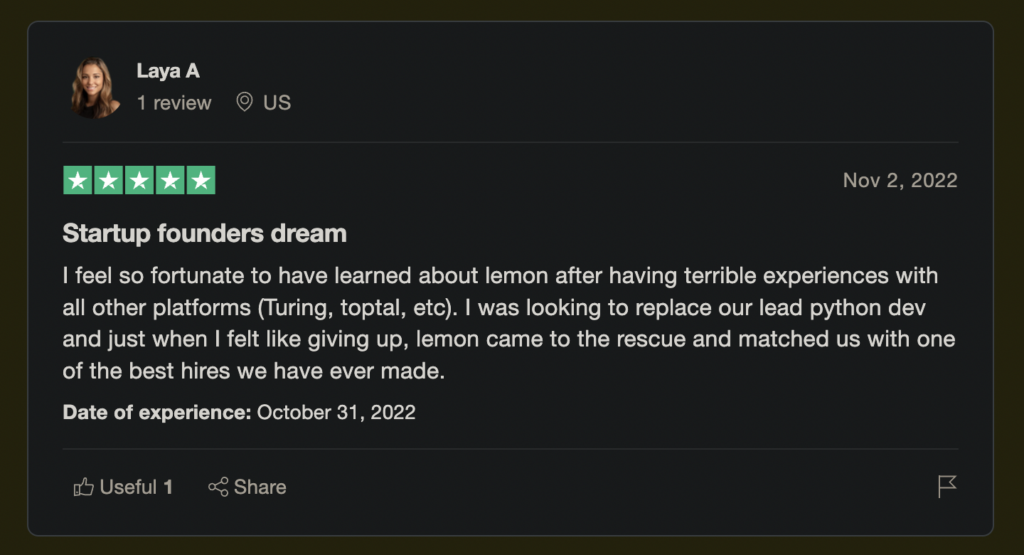
Task: Click the Useful vote count 1
Action: click(168, 487)
